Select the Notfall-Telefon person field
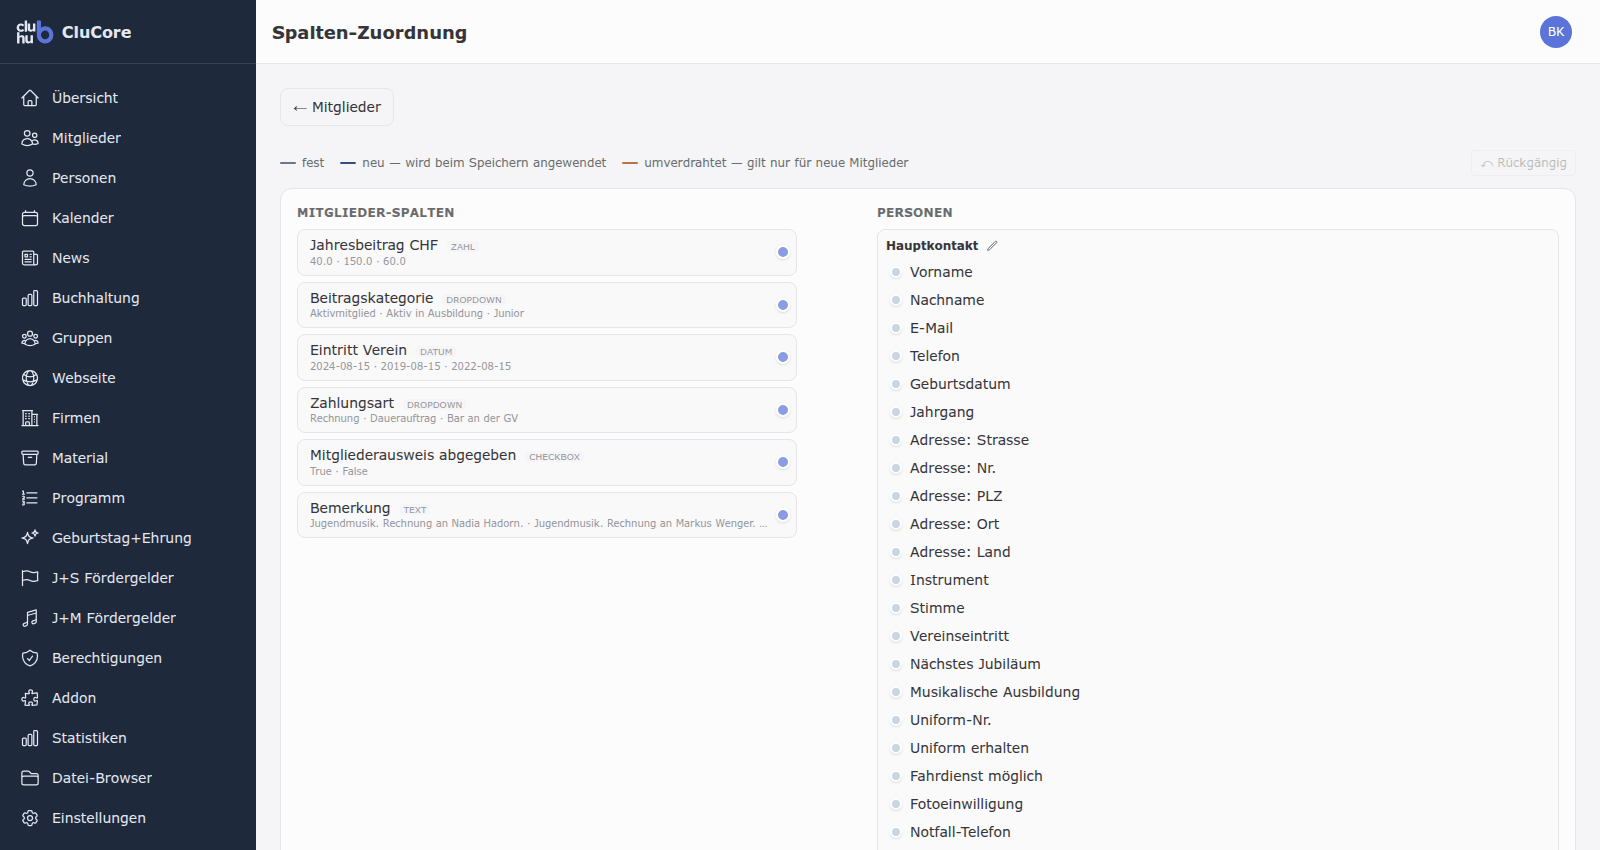Image resolution: width=1600 pixels, height=850 pixels. tap(1218, 832)
